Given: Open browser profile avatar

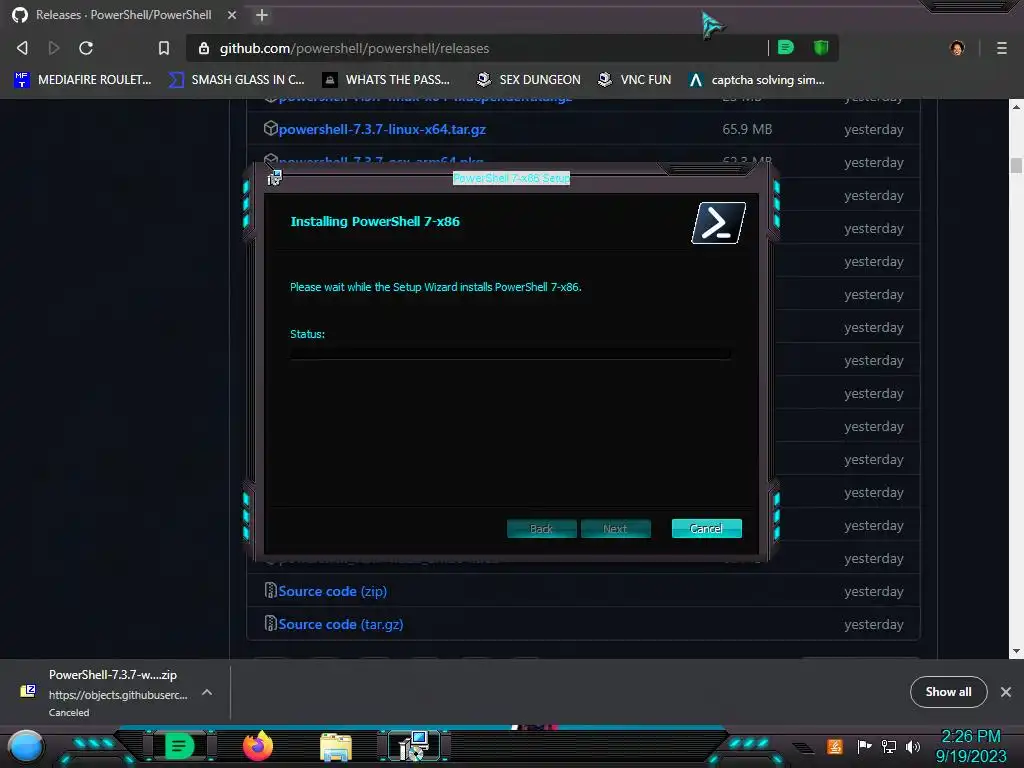Looking at the screenshot, I should 957,48.
